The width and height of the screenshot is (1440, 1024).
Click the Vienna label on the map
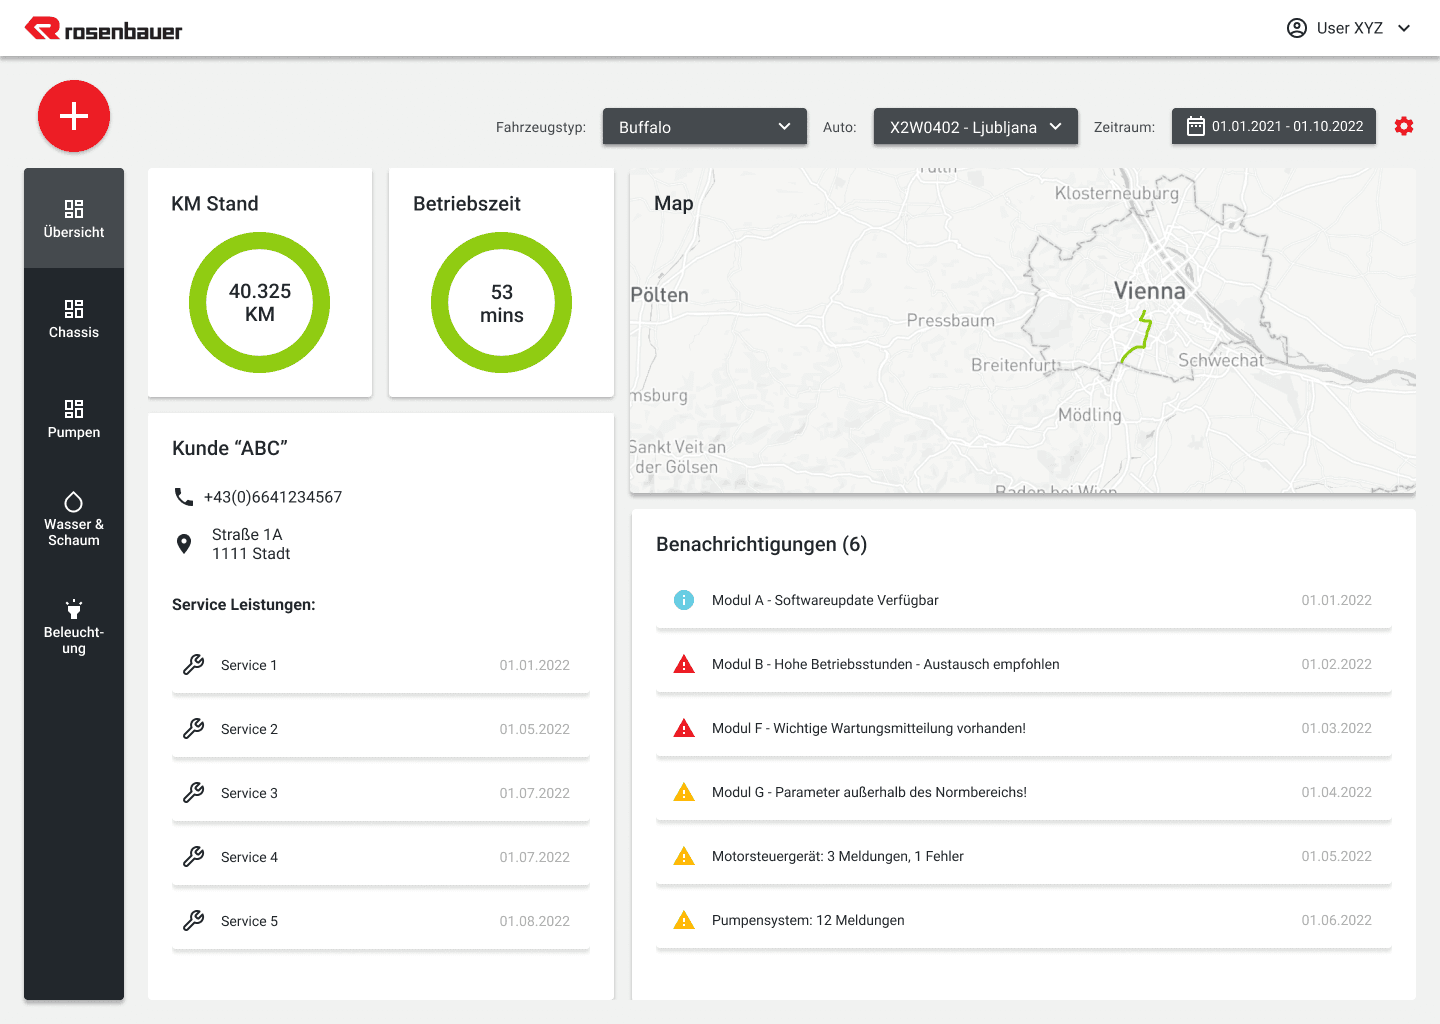click(1150, 291)
